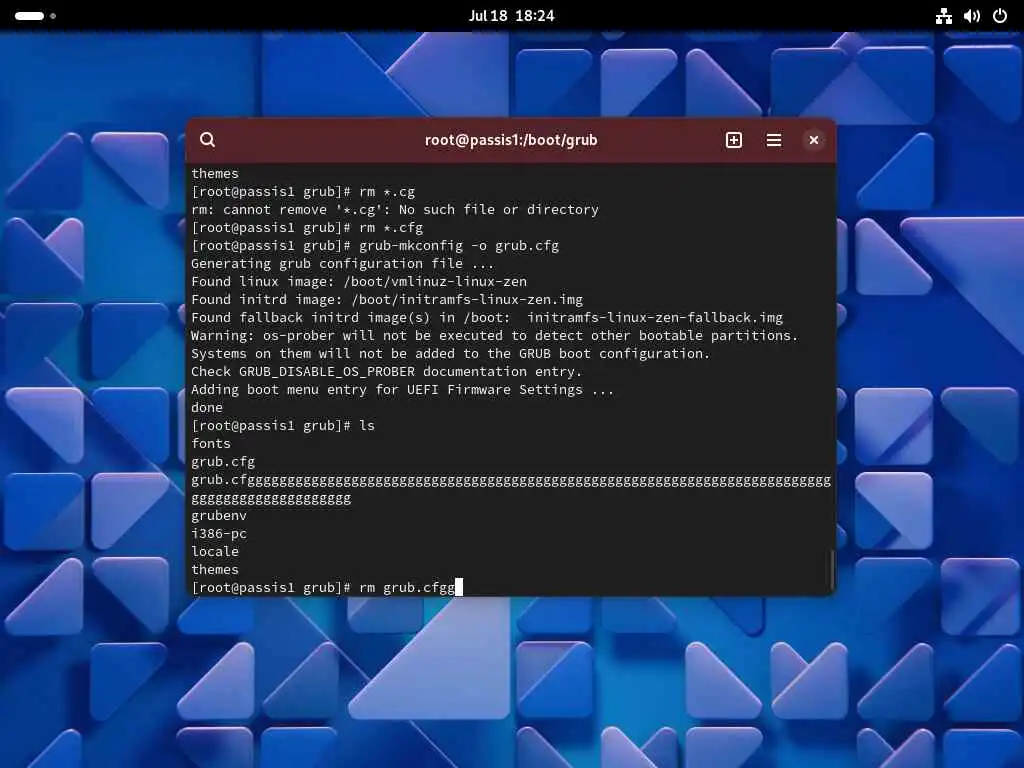
Task: Open a new terminal tab
Action: pyautogui.click(x=733, y=140)
